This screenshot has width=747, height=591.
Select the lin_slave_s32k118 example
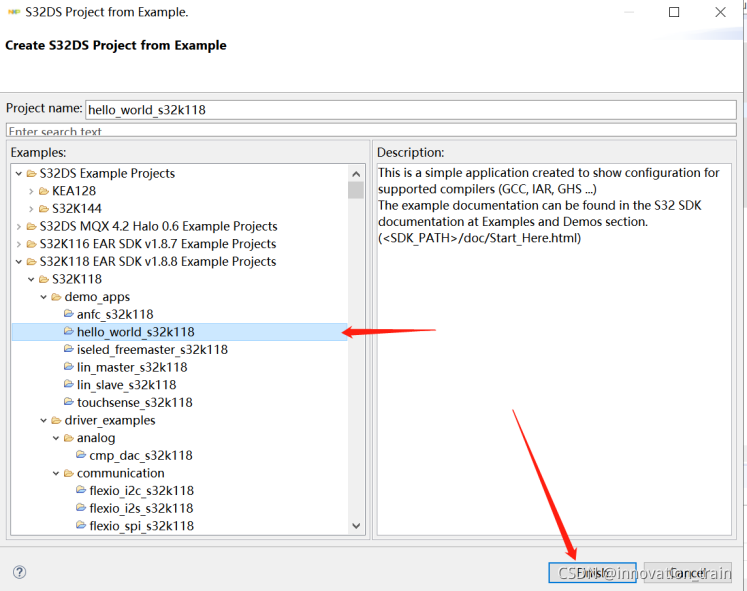click(126, 385)
